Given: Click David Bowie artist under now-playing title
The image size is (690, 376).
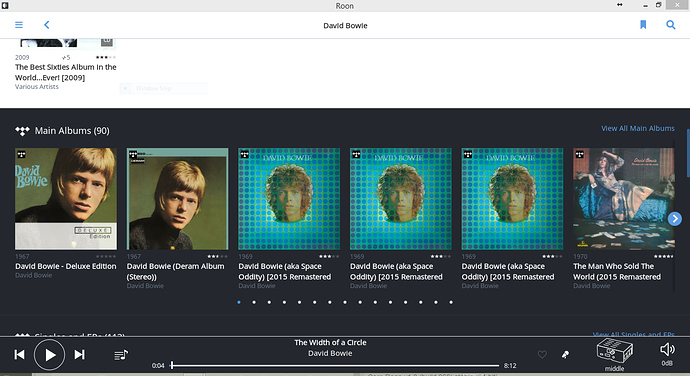Looking at the screenshot, I should click(330, 353).
